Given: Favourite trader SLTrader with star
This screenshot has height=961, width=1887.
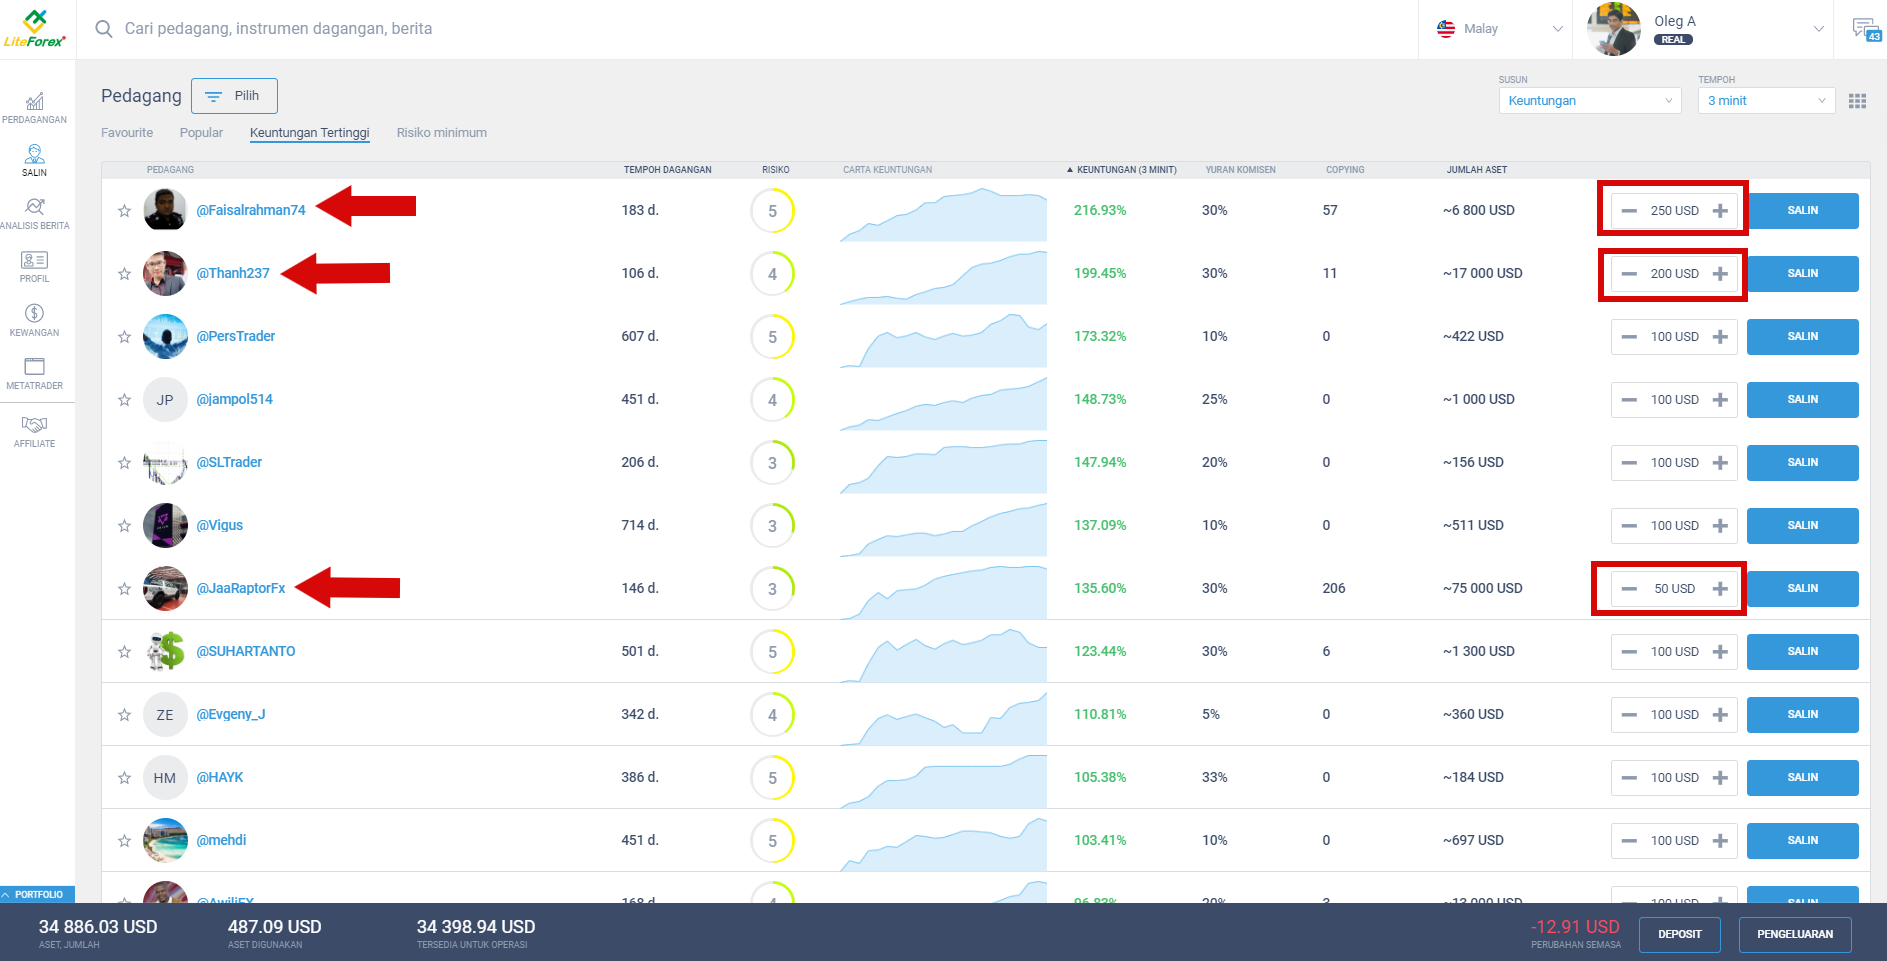Looking at the screenshot, I should pos(124,463).
